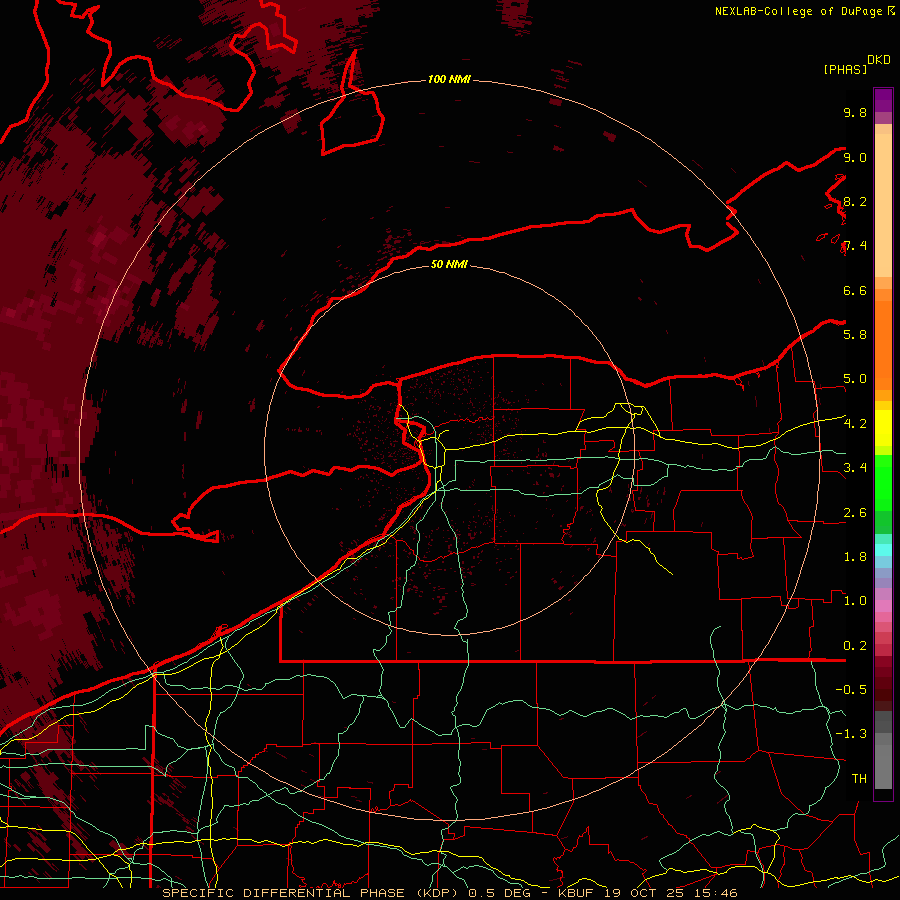Click the 2.6 scale value
This screenshot has width=900, height=900.
(855, 513)
